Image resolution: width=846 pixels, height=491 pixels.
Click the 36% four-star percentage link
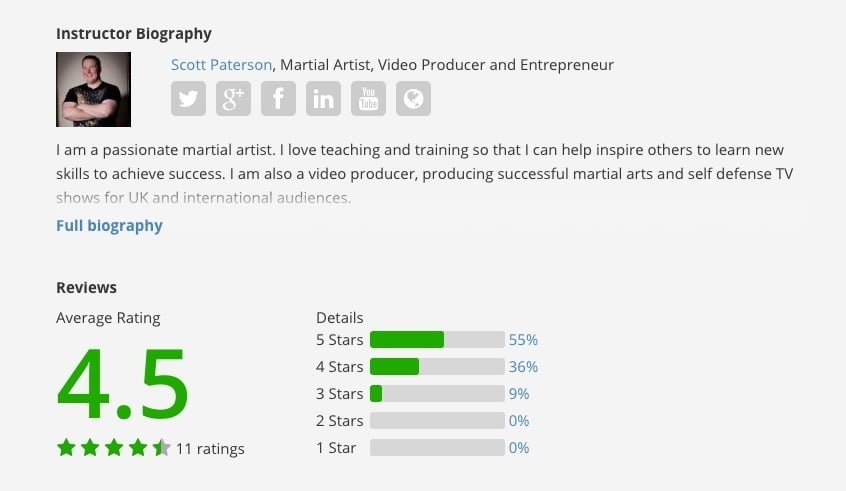(523, 367)
